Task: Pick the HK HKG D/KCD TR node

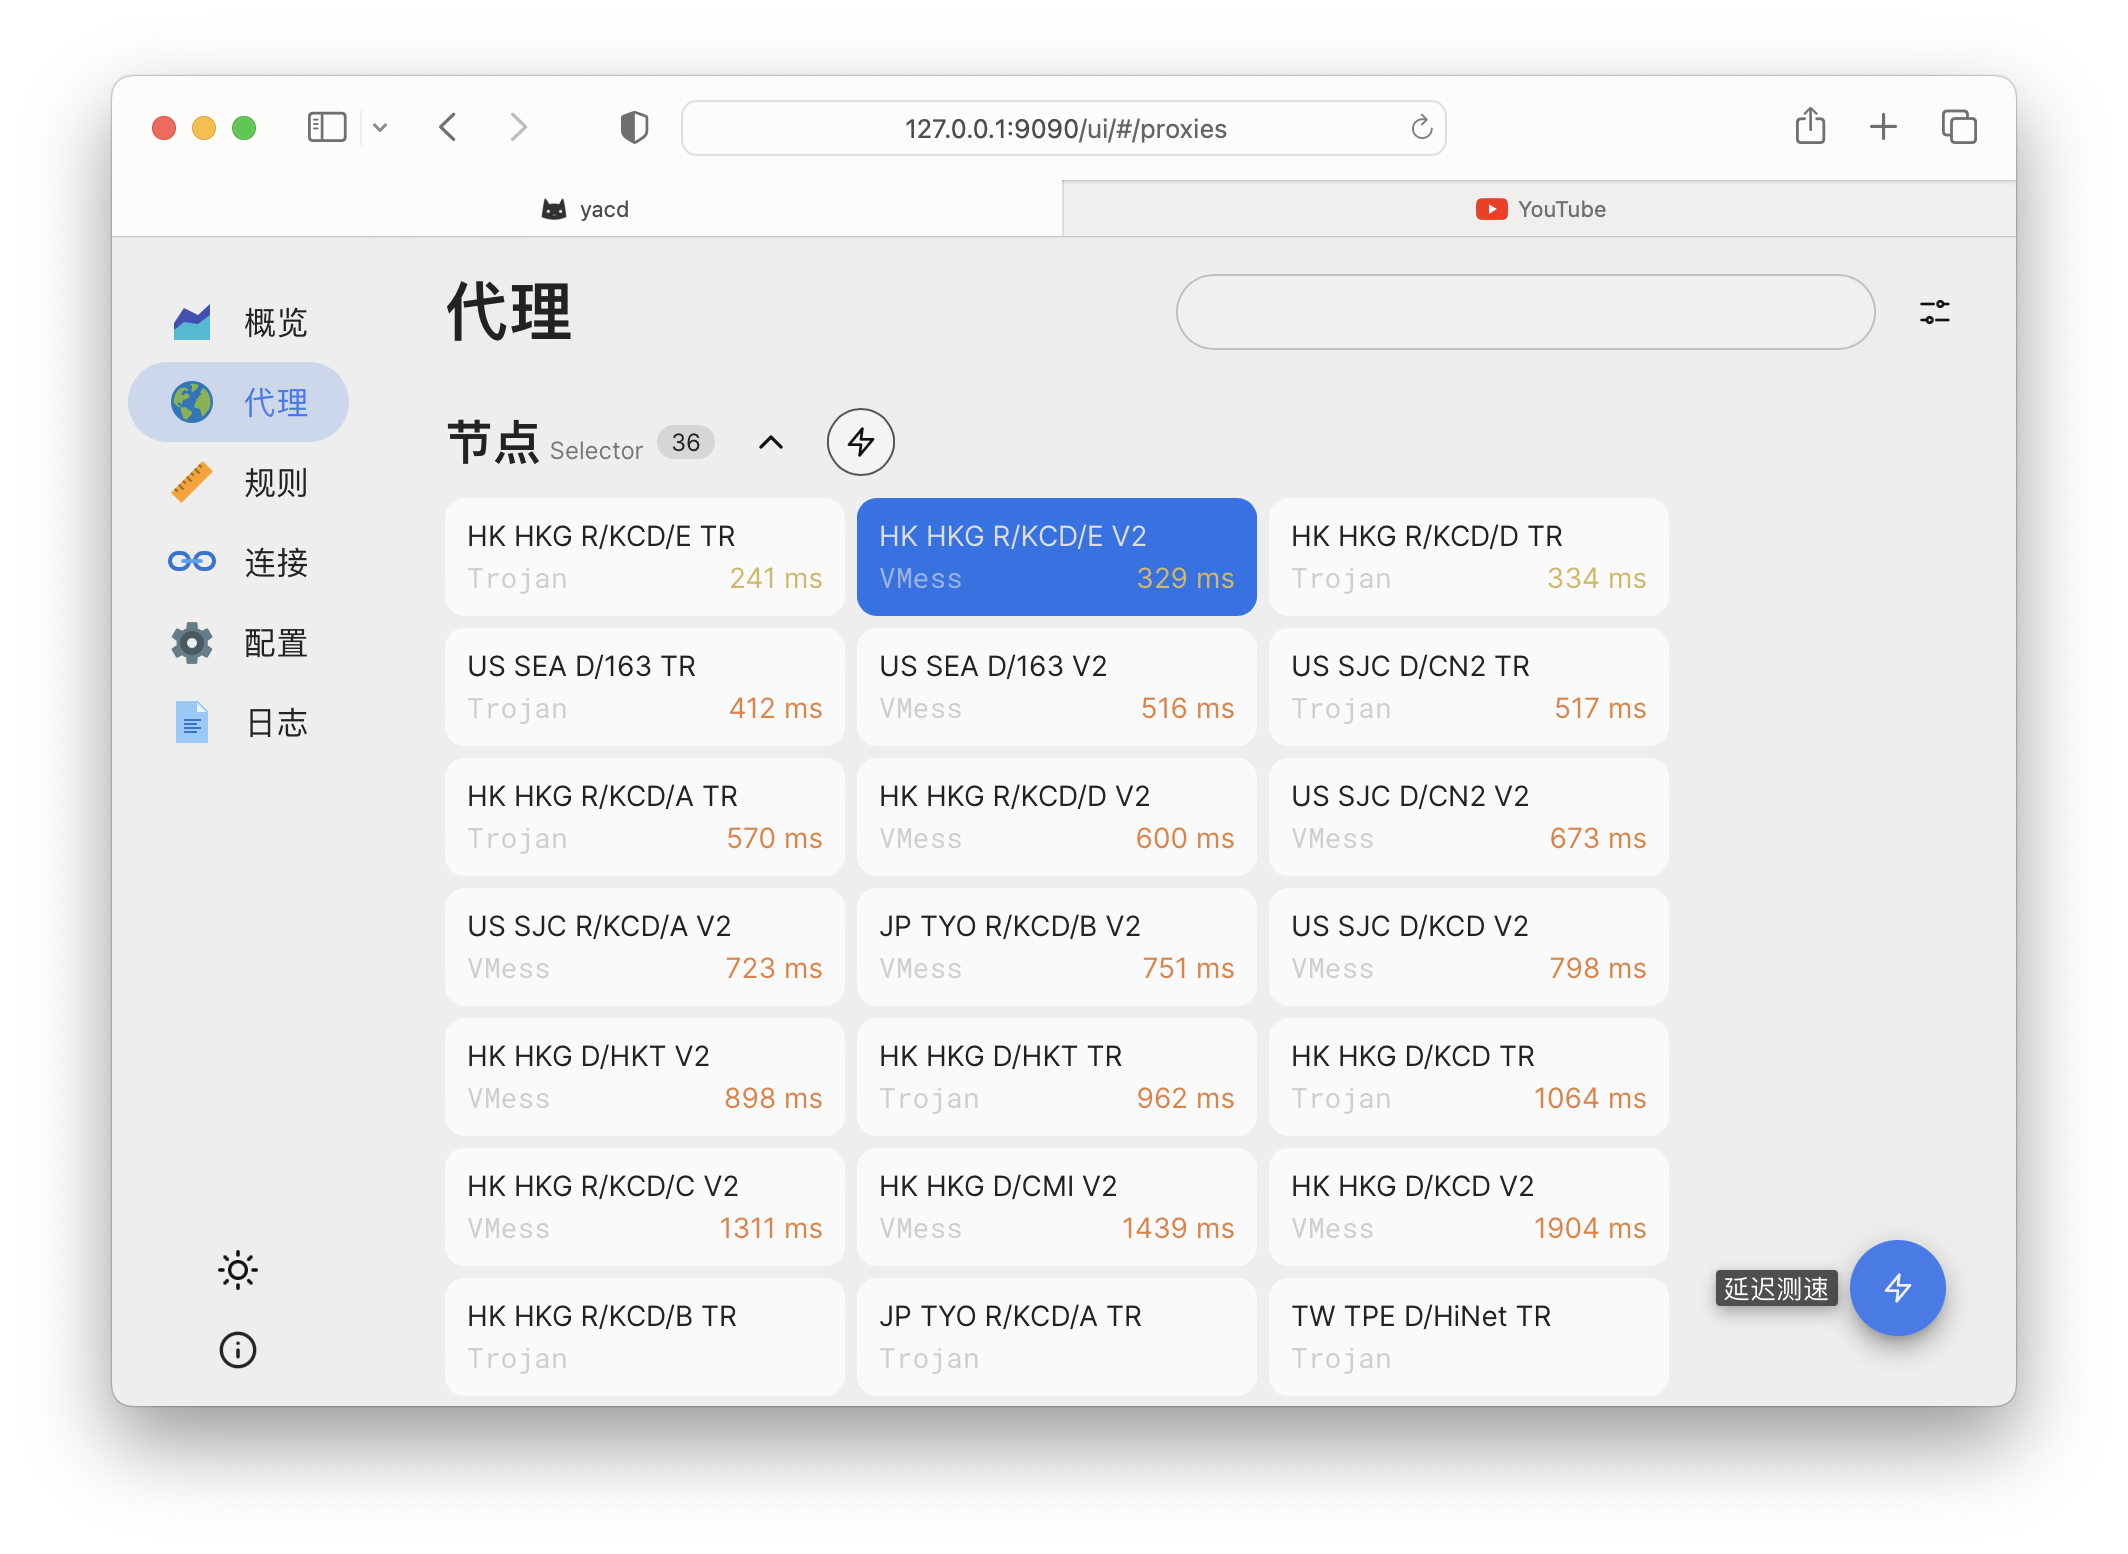Action: pos(1469,1077)
